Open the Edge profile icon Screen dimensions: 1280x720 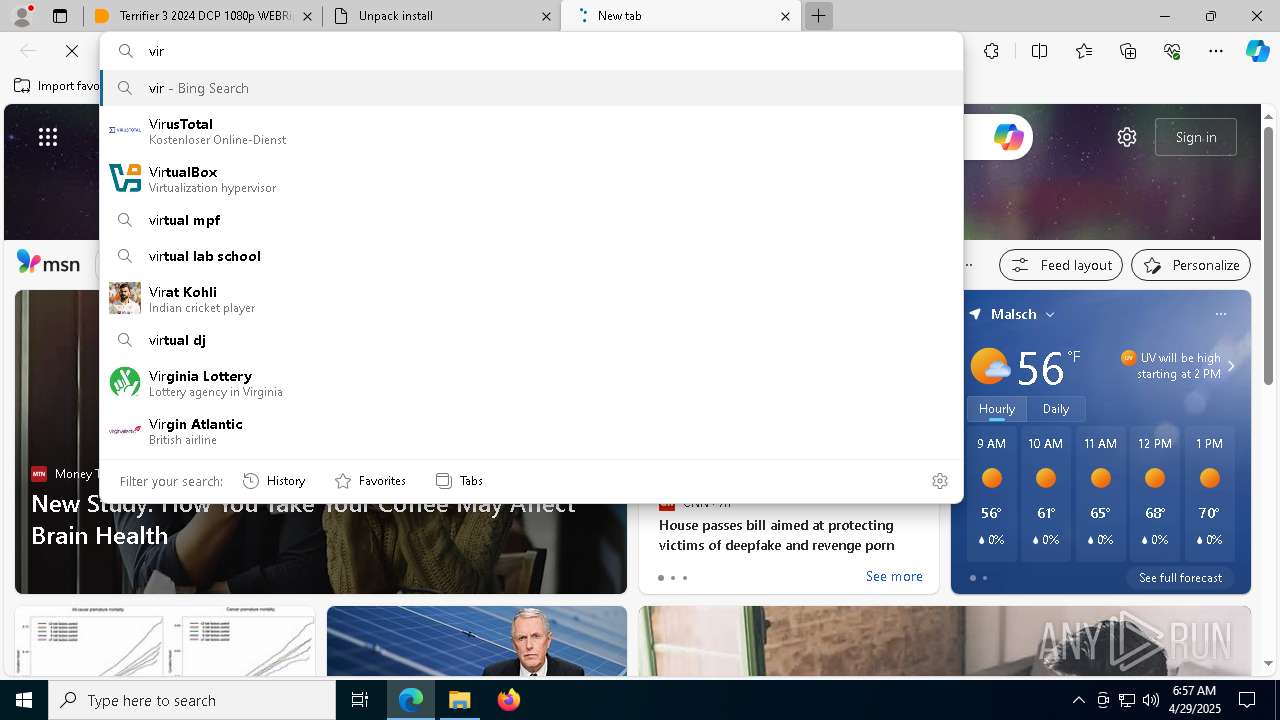(22, 16)
